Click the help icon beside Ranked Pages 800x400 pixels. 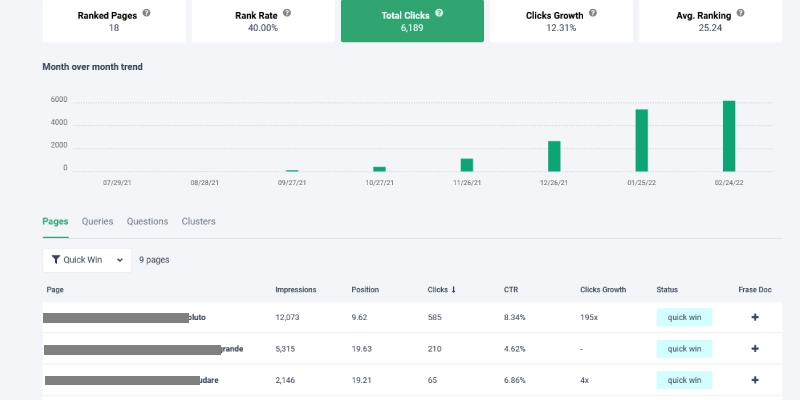pyautogui.click(x=146, y=13)
